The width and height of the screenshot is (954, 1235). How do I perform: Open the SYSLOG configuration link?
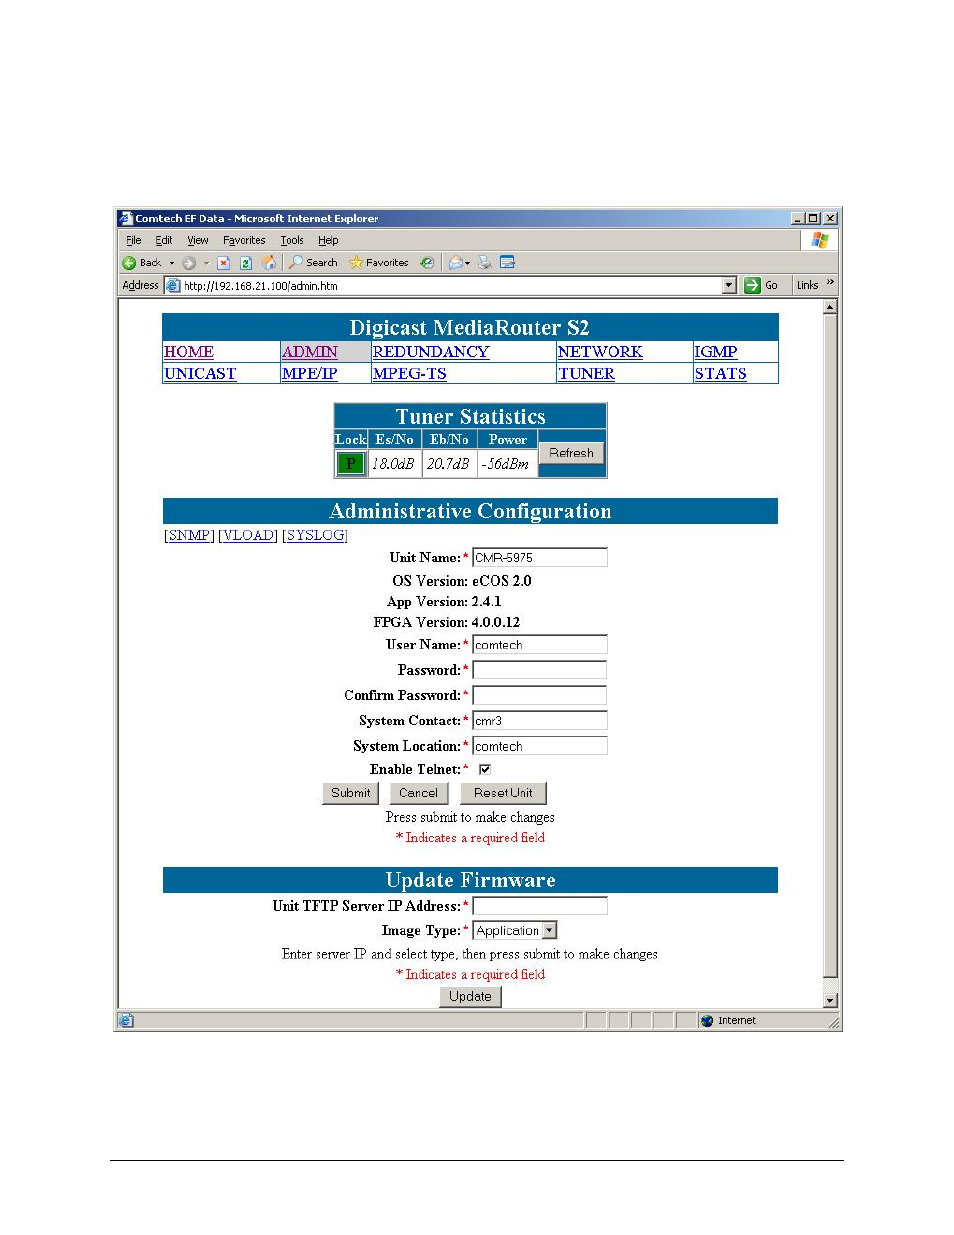point(315,536)
